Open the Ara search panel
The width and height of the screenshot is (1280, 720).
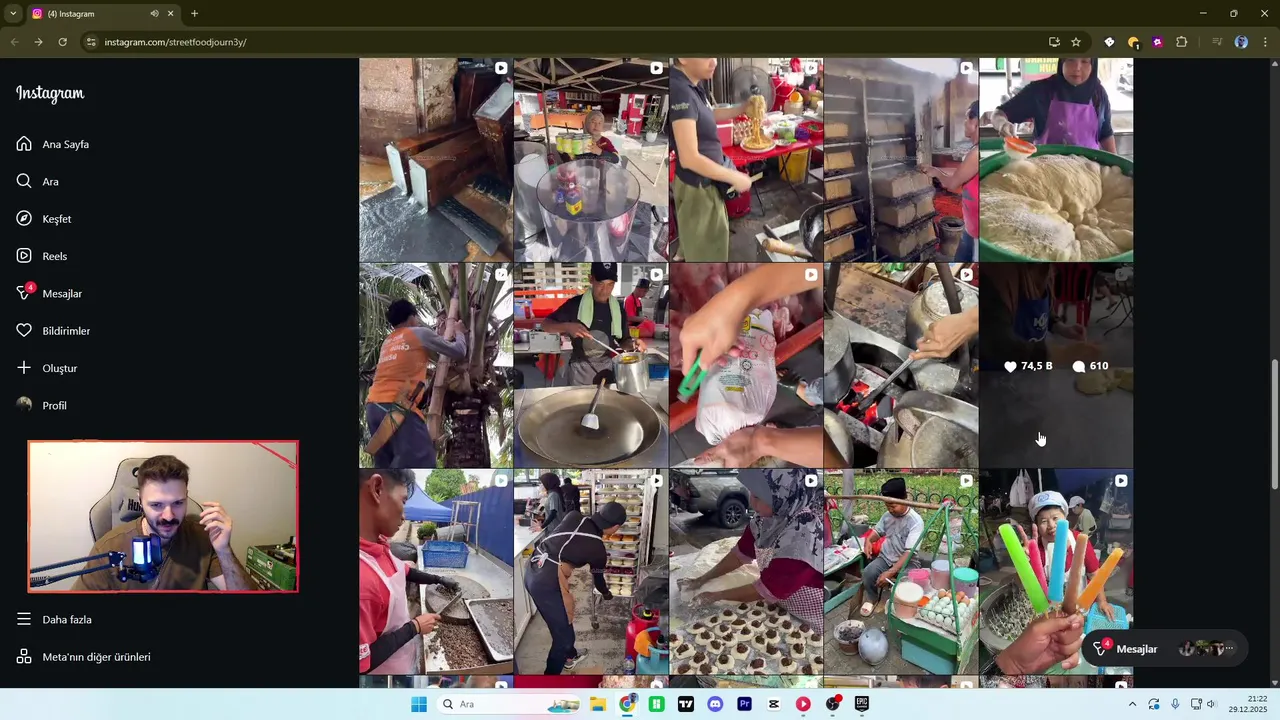click(37, 181)
